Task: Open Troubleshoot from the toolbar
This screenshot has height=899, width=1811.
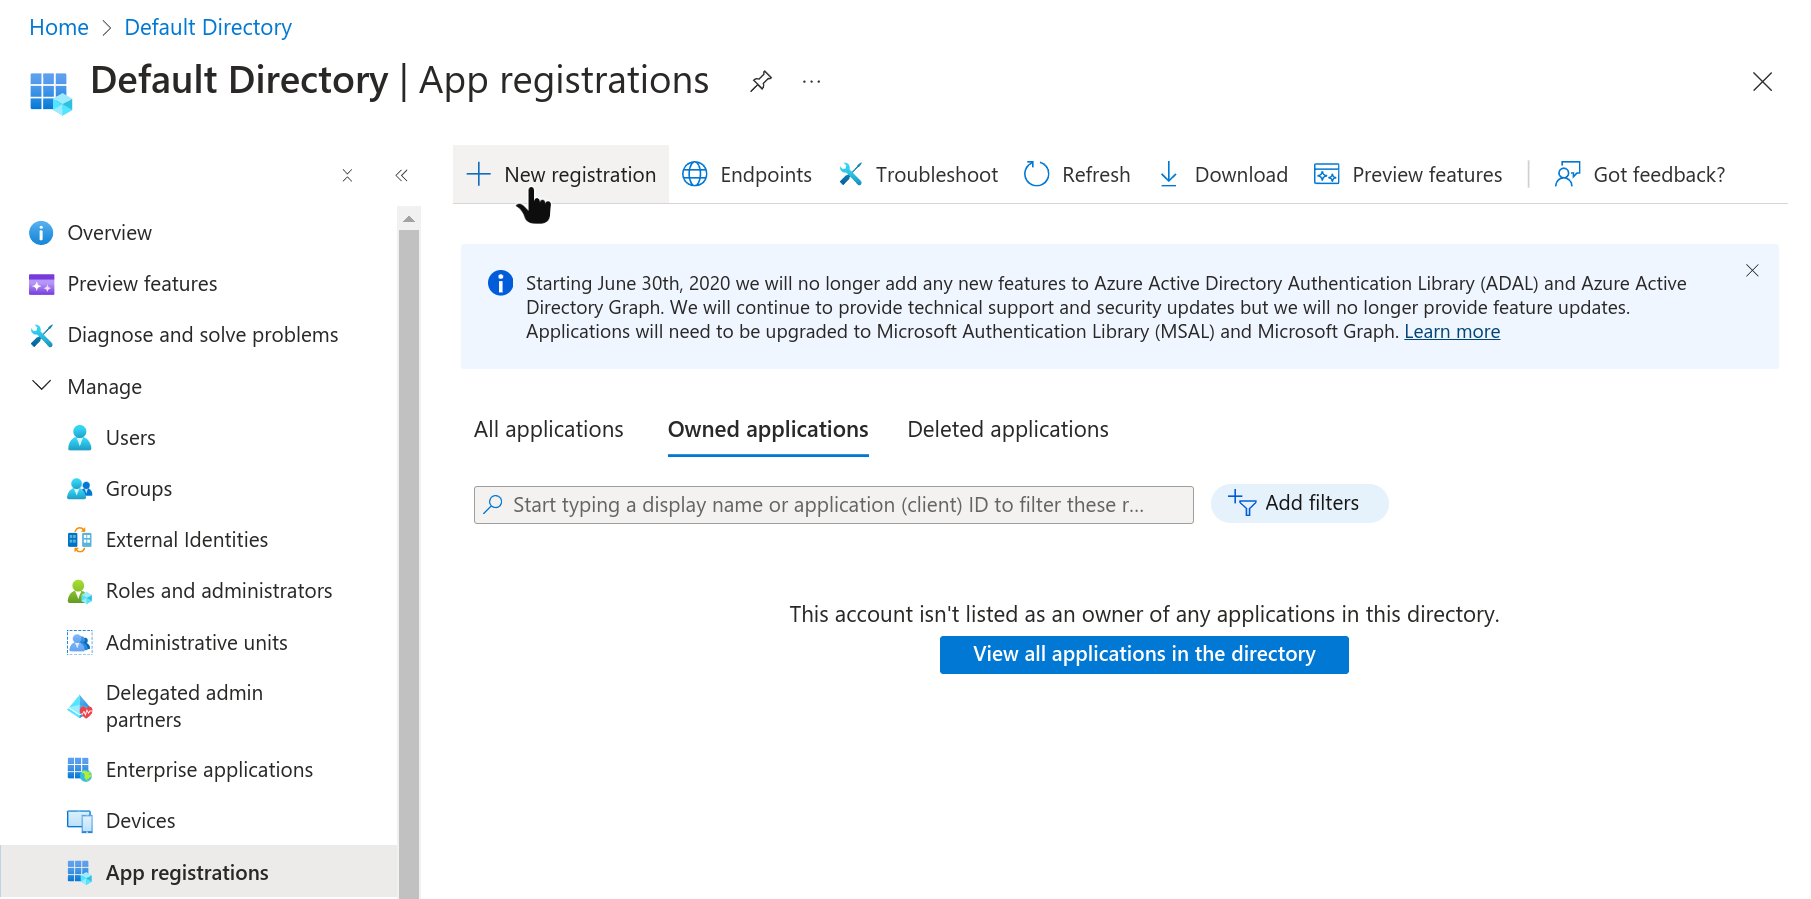Action: (918, 174)
